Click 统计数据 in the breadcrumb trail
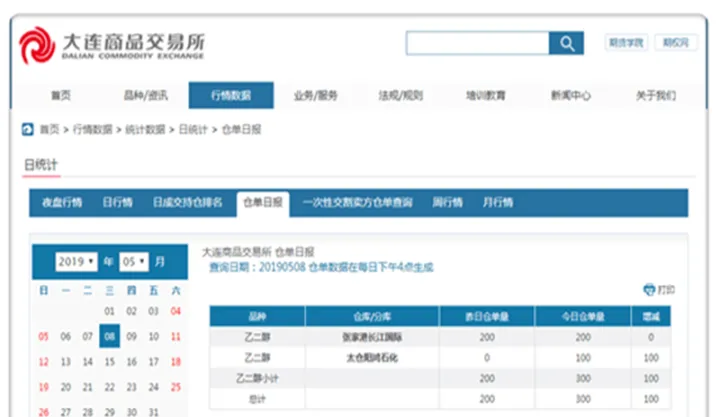720x417 pixels. point(145,130)
